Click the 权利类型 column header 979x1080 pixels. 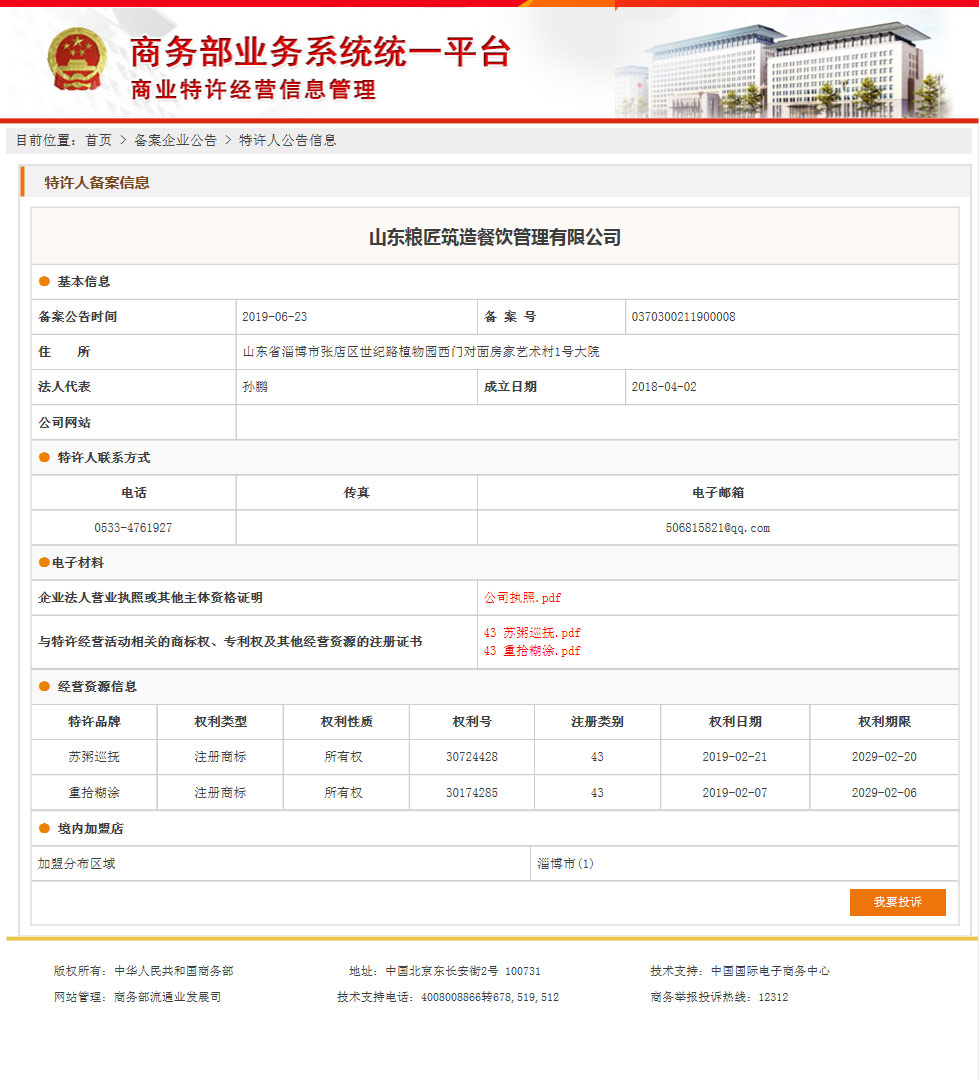point(220,722)
